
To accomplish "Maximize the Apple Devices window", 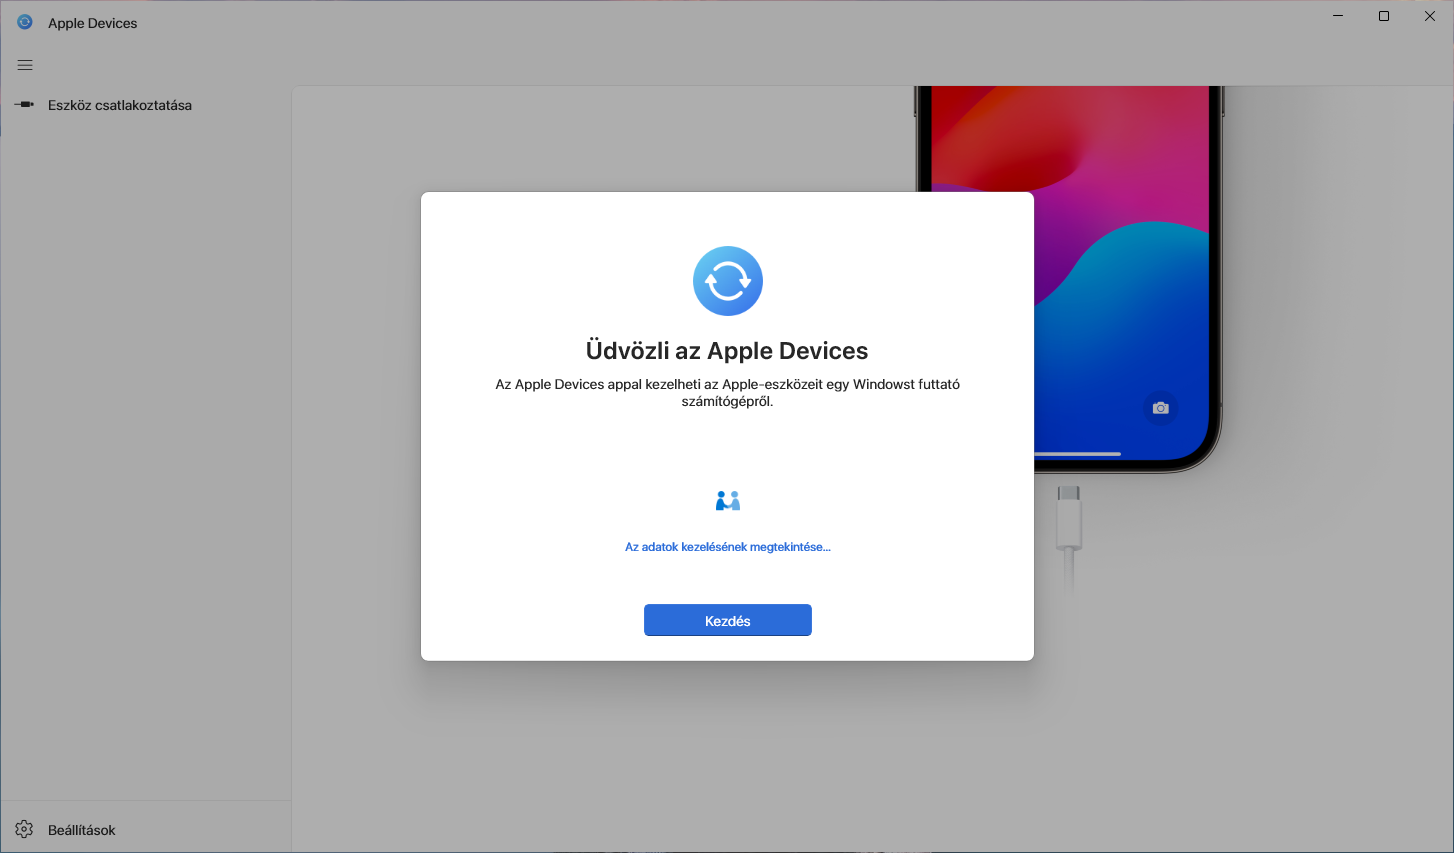I will (1384, 16).
